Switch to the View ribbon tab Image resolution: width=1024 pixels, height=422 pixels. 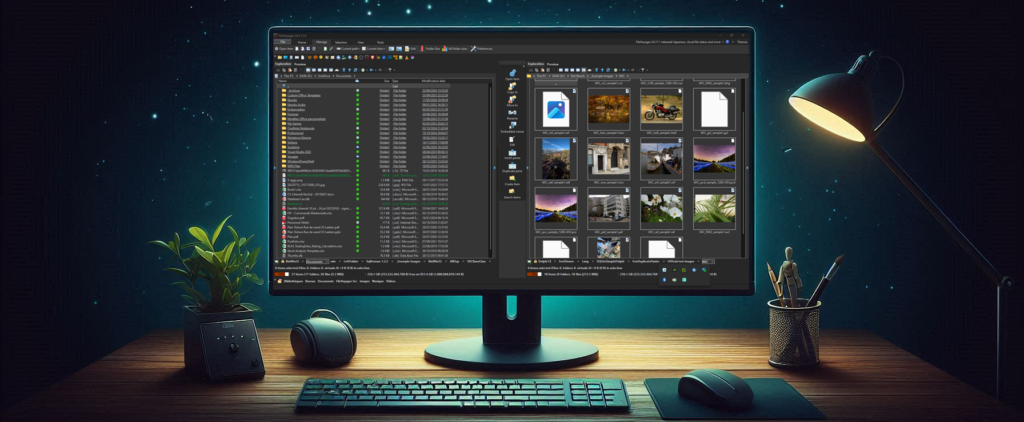tap(360, 42)
